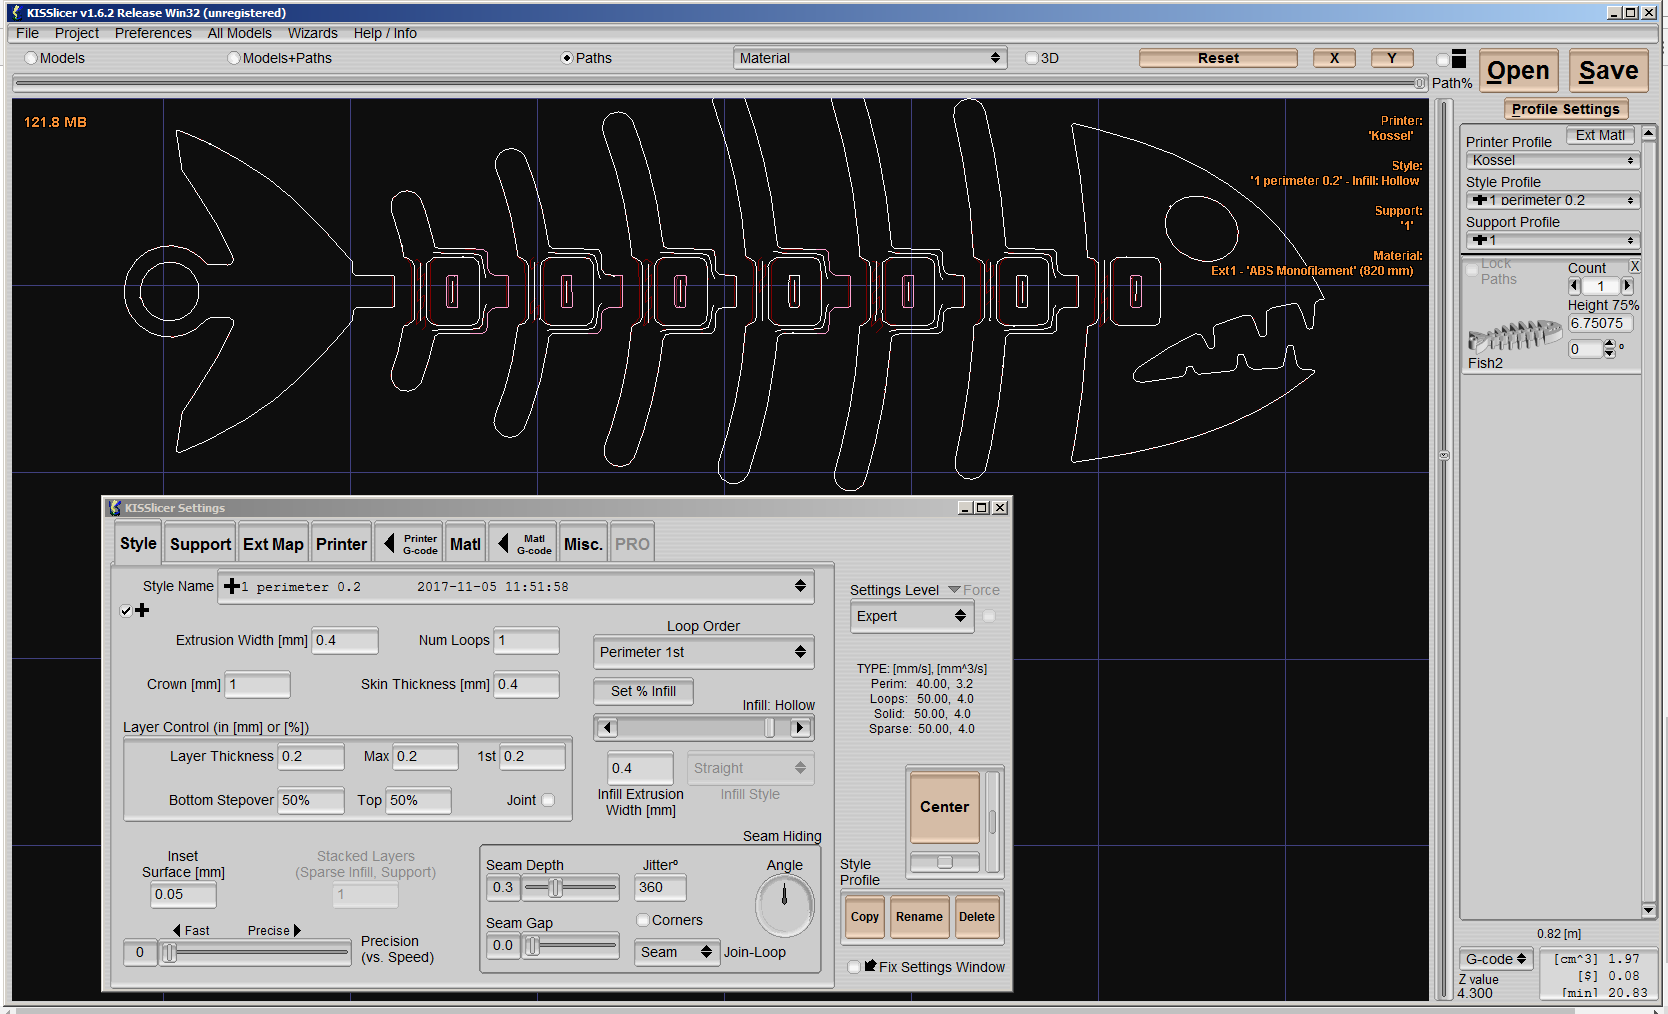The image size is (1668, 1014).
Task: Click the black square Path% icon
Action: [1459, 59]
